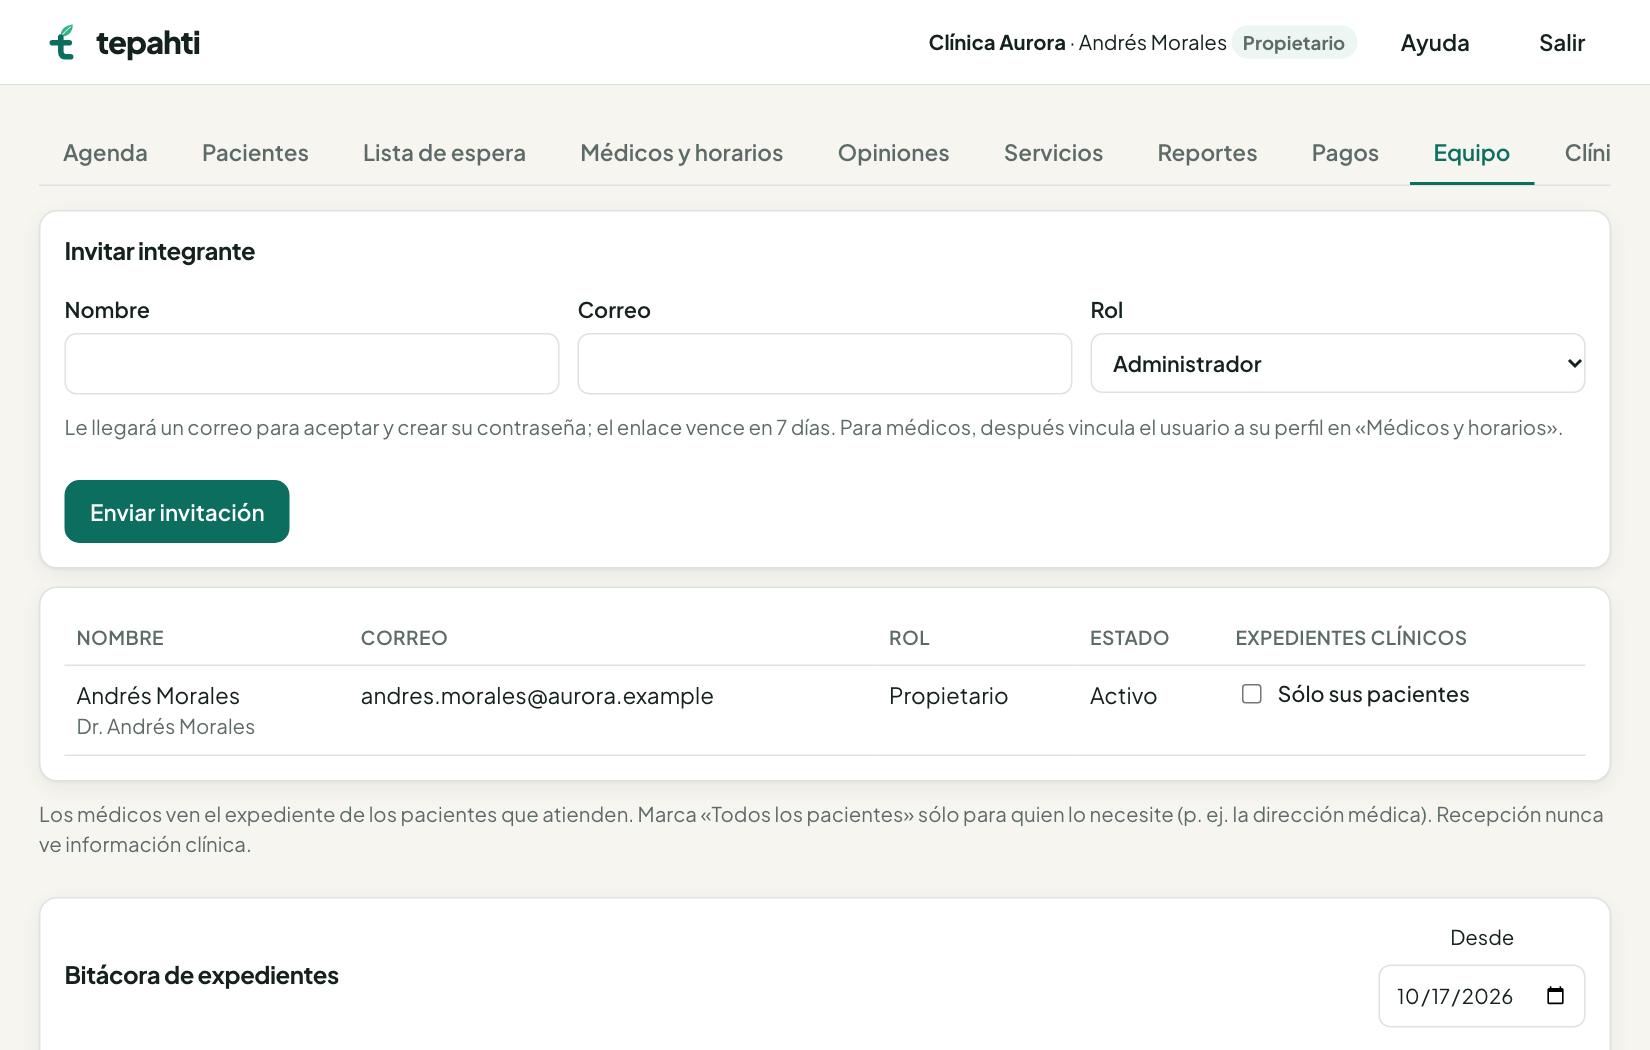Log out with the Salir link

[1561, 43]
